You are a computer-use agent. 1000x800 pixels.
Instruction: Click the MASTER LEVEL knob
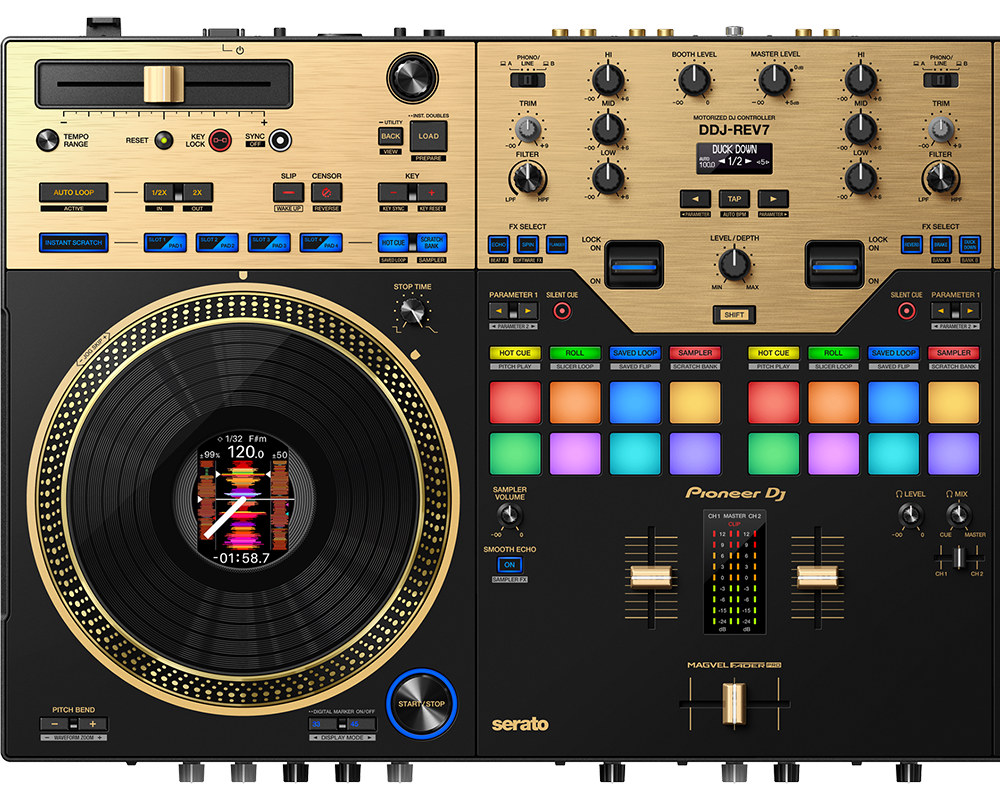pos(774,80)
